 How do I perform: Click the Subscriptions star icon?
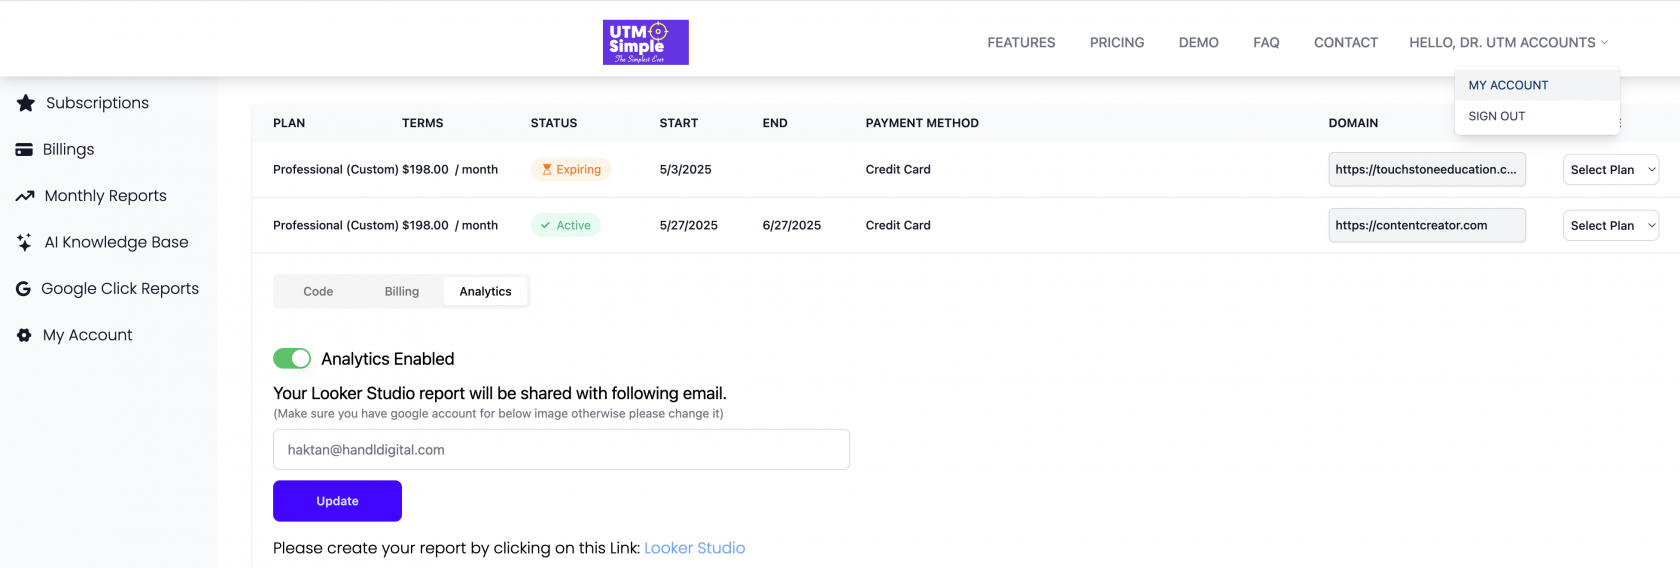tap(26, 103)
